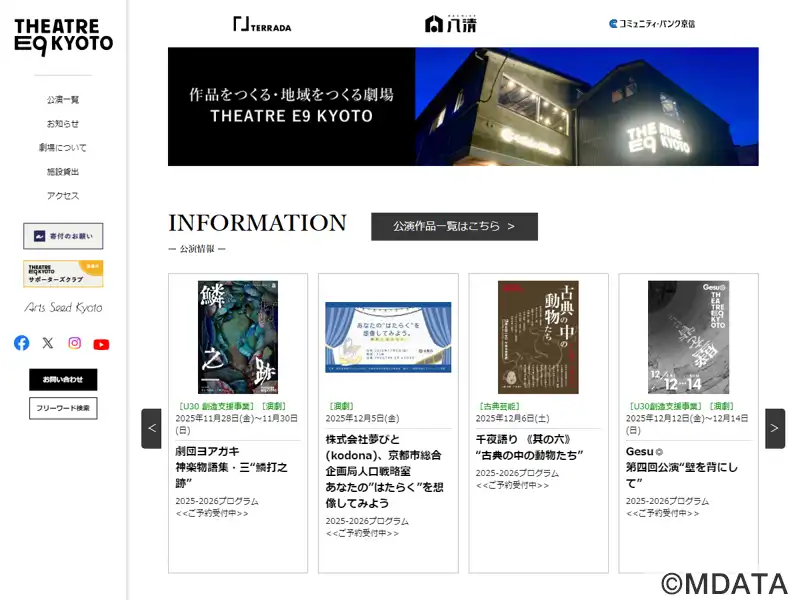Click the サポーターズクラブ banner
This screenshot has height=600, width=800.
pos(63,273)
